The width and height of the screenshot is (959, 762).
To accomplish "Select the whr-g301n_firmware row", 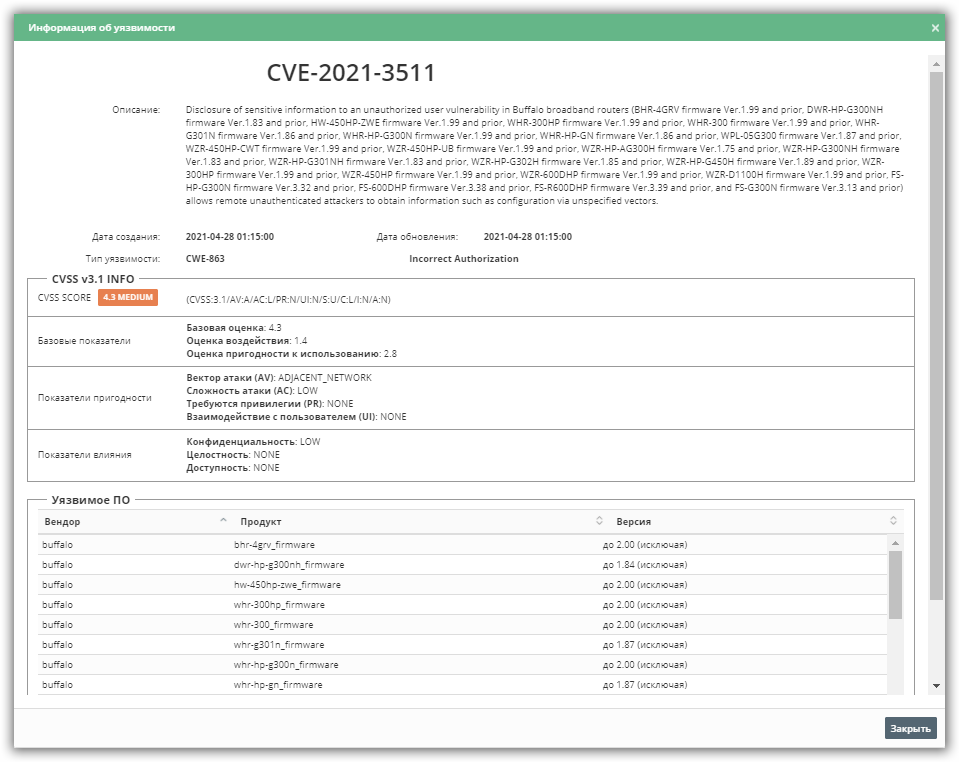I will click(x=462, y=645).
